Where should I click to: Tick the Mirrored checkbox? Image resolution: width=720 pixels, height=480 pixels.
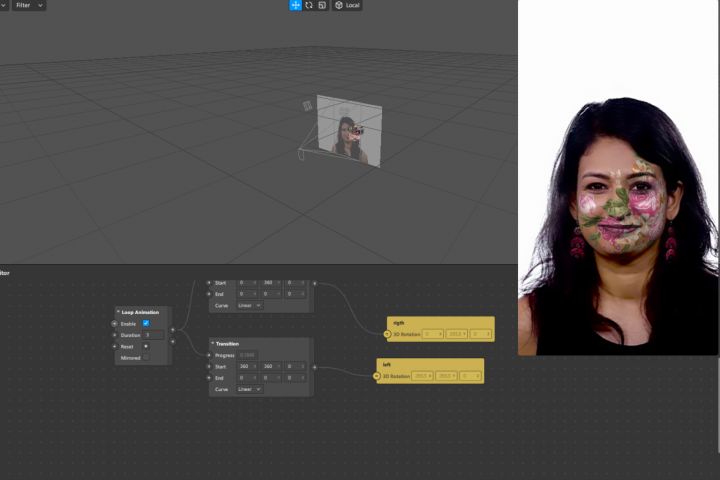pyautogui.click(x=146, y=357)
